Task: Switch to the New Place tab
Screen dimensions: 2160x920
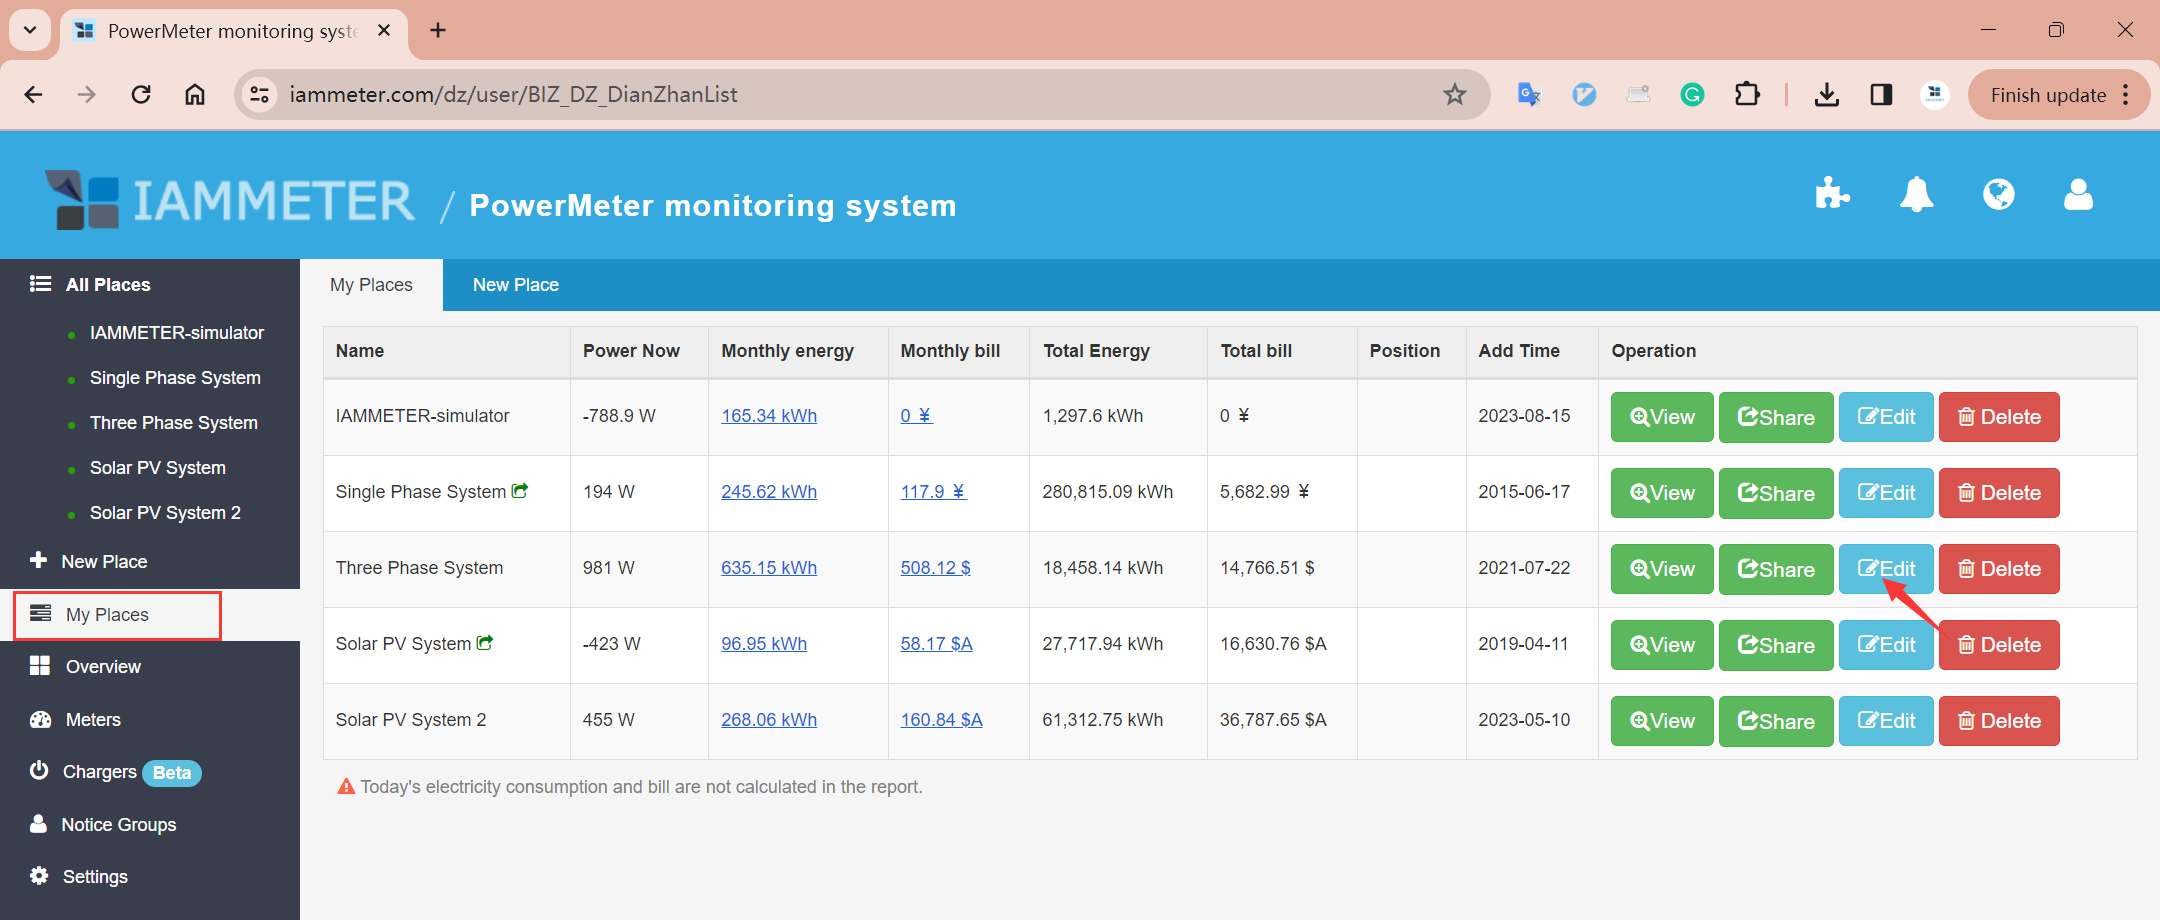Action: tap(515, 285)
